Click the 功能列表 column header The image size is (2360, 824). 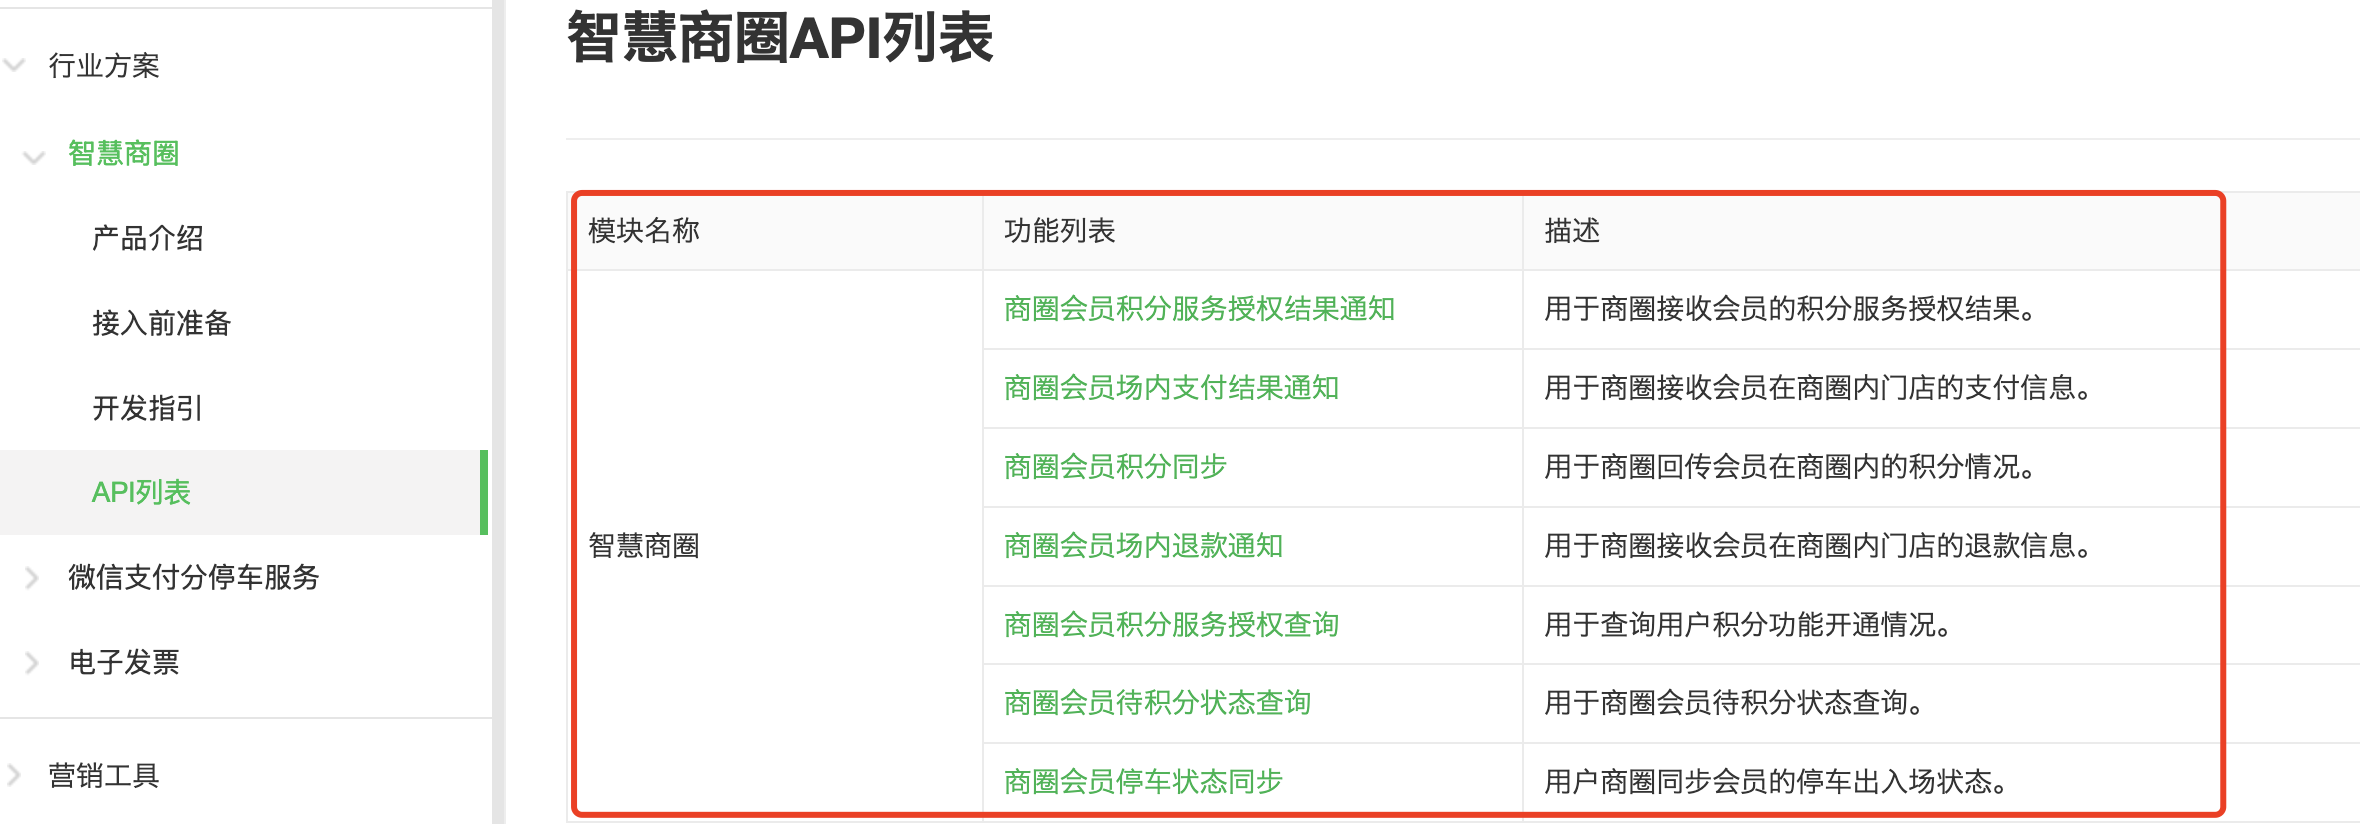[1060, 231]
